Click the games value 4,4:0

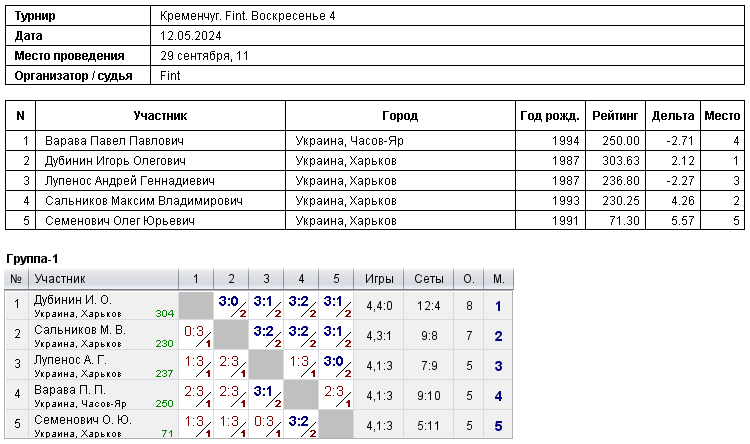[x=379, y=306]
